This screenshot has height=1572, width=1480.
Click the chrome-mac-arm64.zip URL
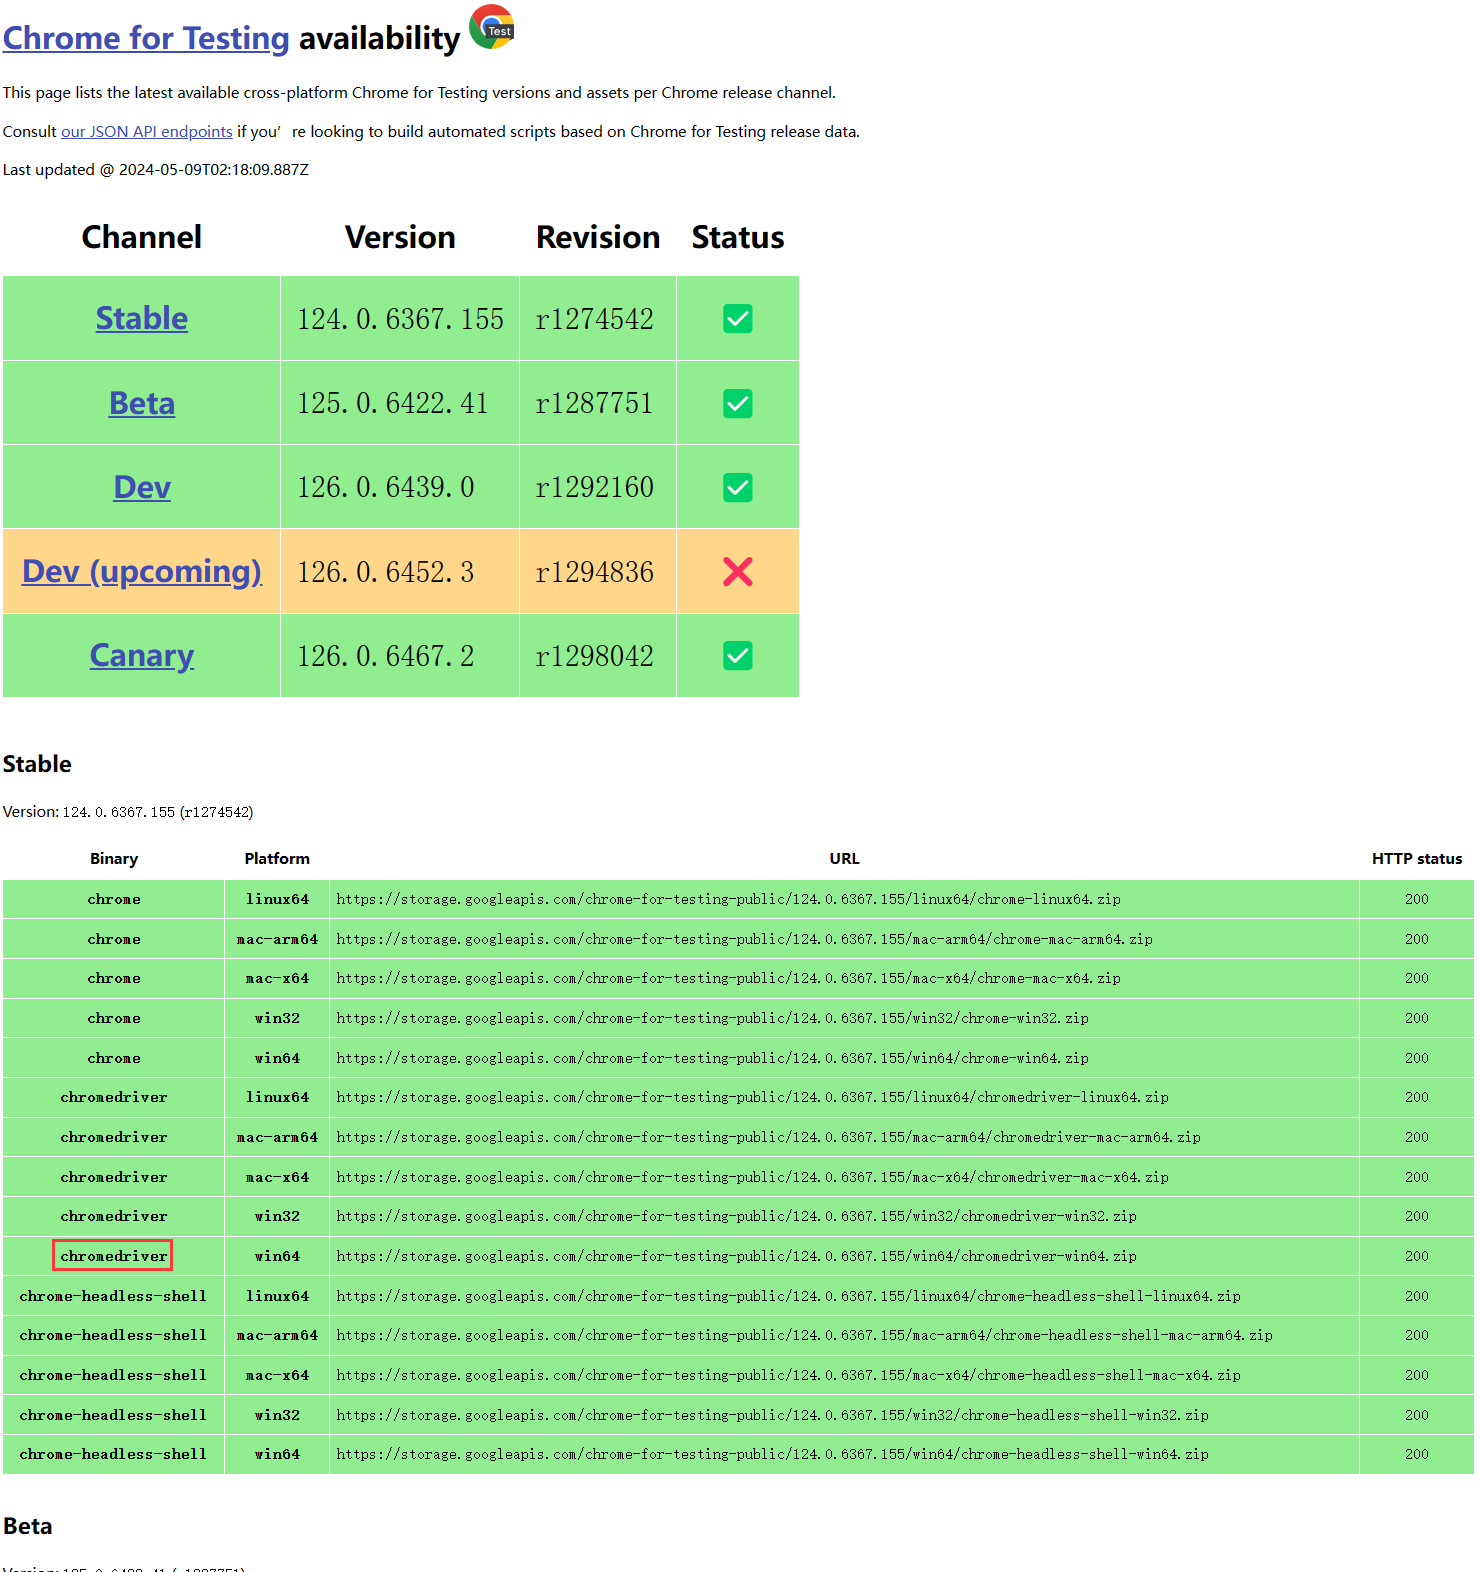744,939
